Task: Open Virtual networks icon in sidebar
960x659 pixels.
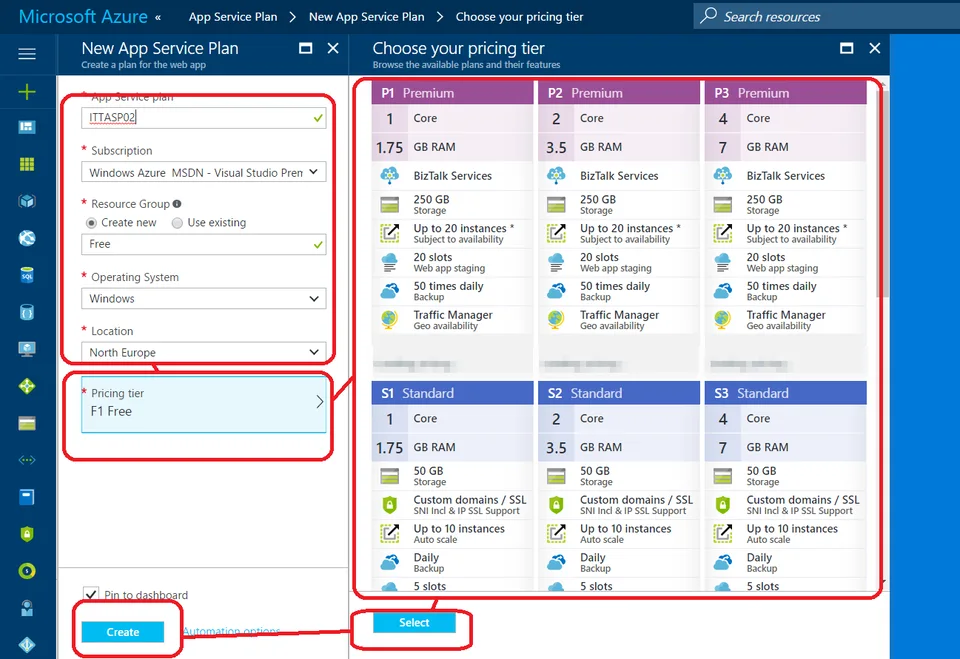Action: click(x=27, y=460)
